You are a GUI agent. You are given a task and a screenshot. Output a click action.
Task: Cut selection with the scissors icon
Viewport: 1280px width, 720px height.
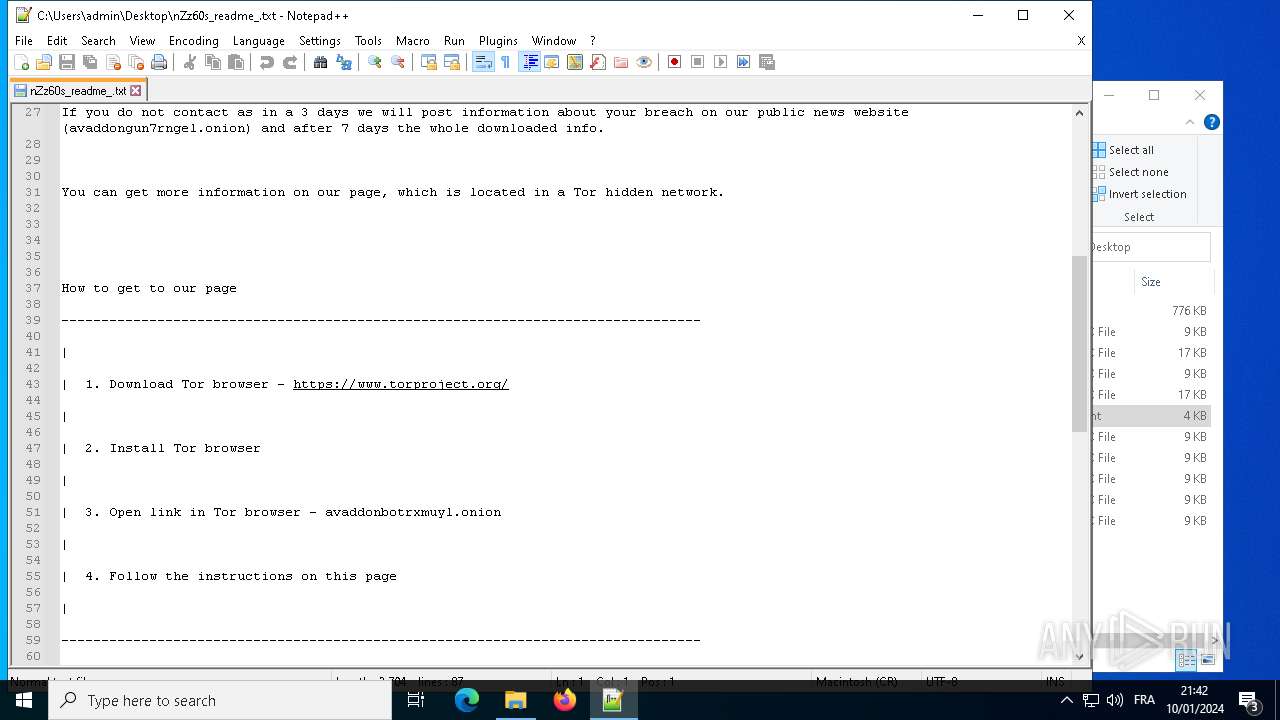[190, 62]
